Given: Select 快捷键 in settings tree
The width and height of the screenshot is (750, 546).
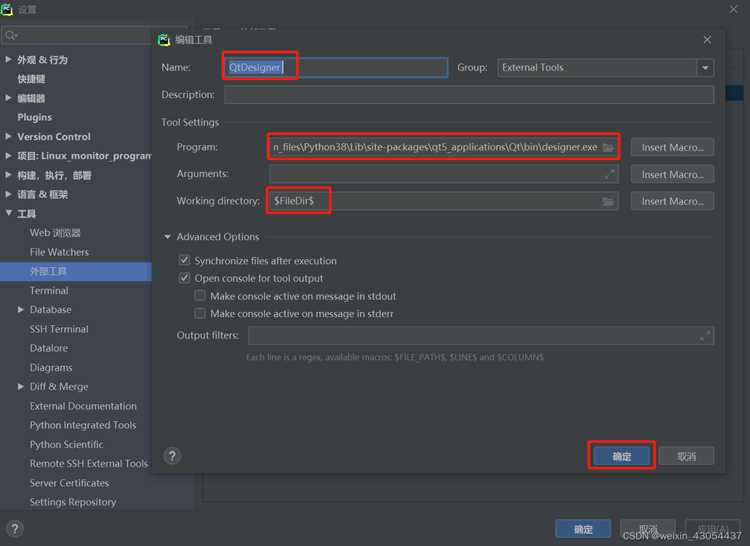Looking at the screenshot, I should (x=32, y=79).
